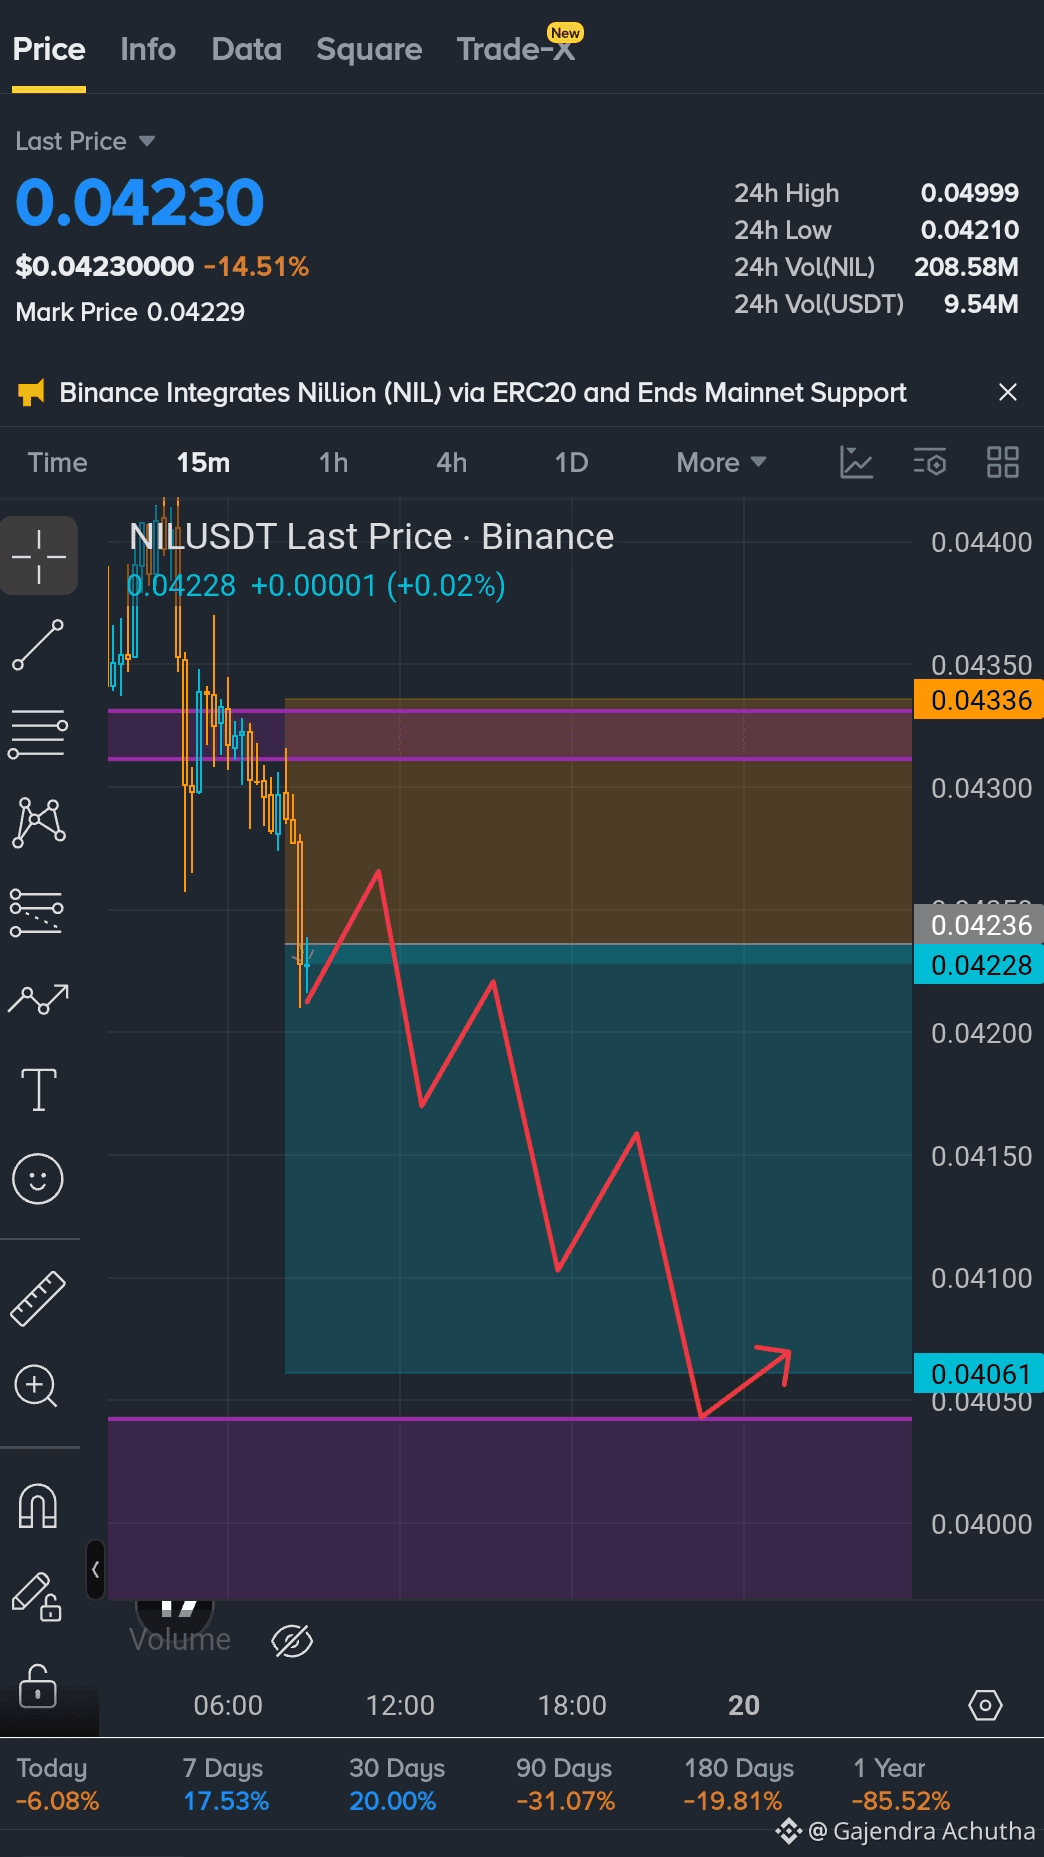Click the NILUSDT Last Price chart title

pos(372,537)
